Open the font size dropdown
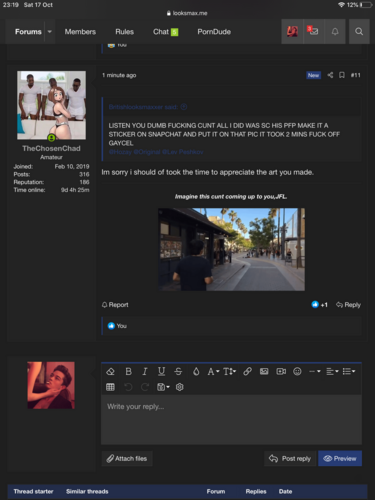375x500 pixels. coord(229,371)
